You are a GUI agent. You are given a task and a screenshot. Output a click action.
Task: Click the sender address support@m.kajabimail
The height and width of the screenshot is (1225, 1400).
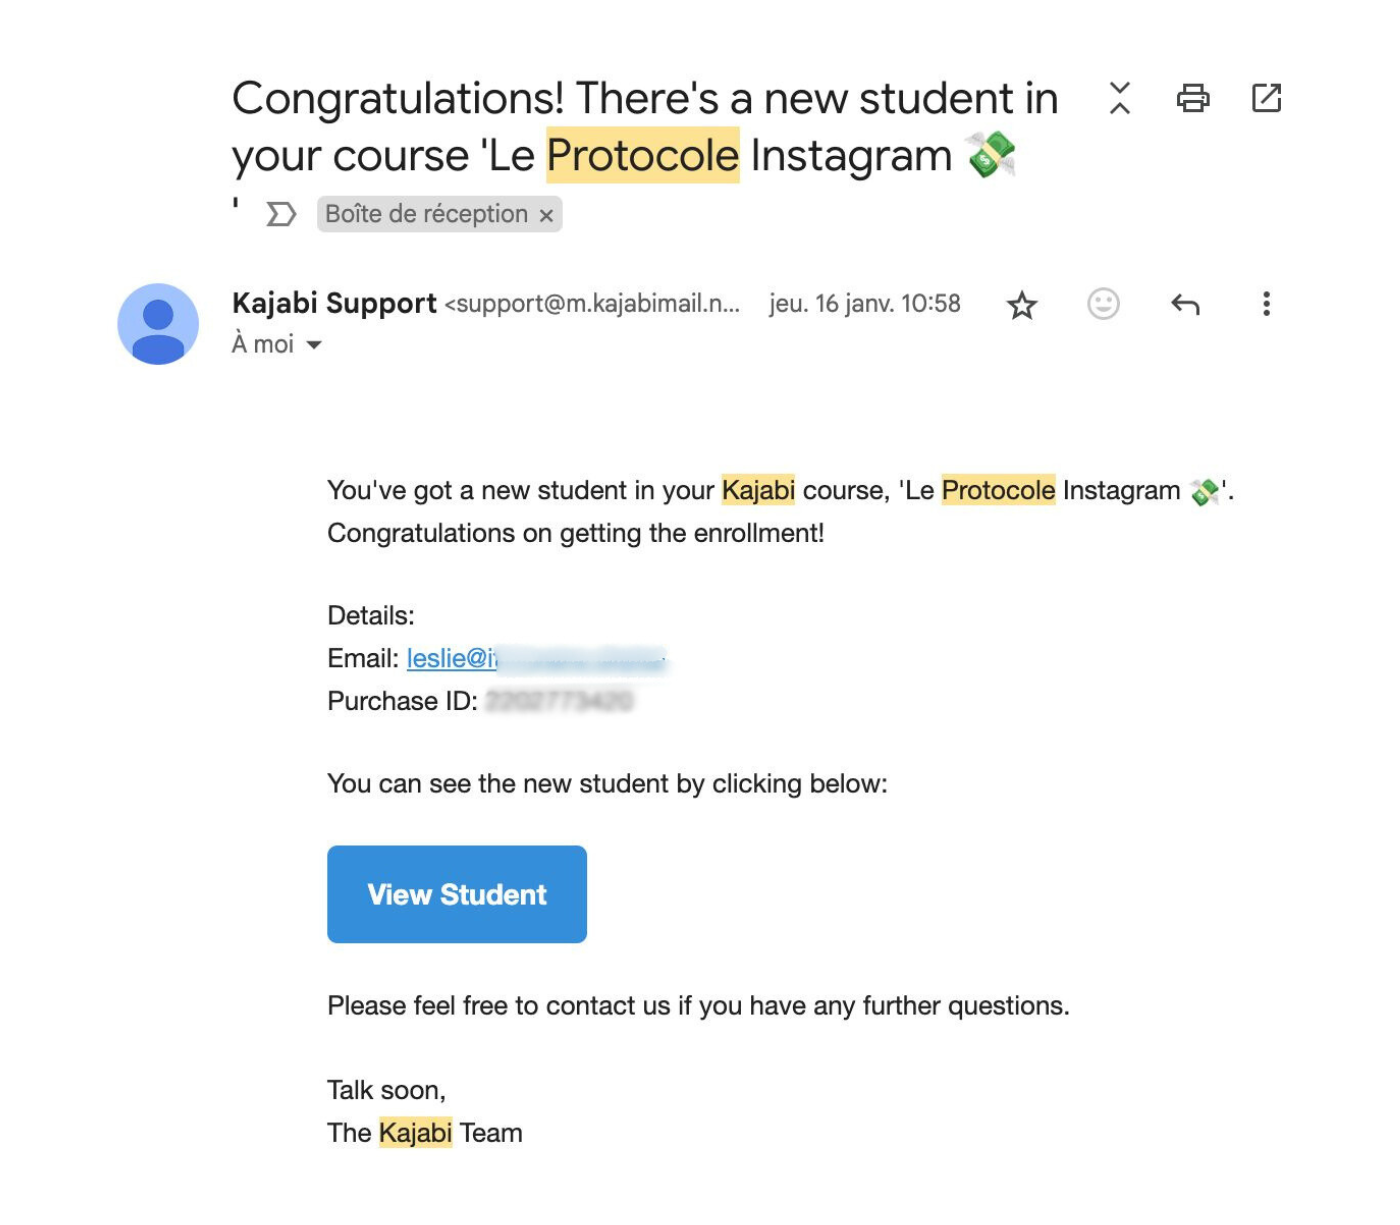(x=592, y=304)
